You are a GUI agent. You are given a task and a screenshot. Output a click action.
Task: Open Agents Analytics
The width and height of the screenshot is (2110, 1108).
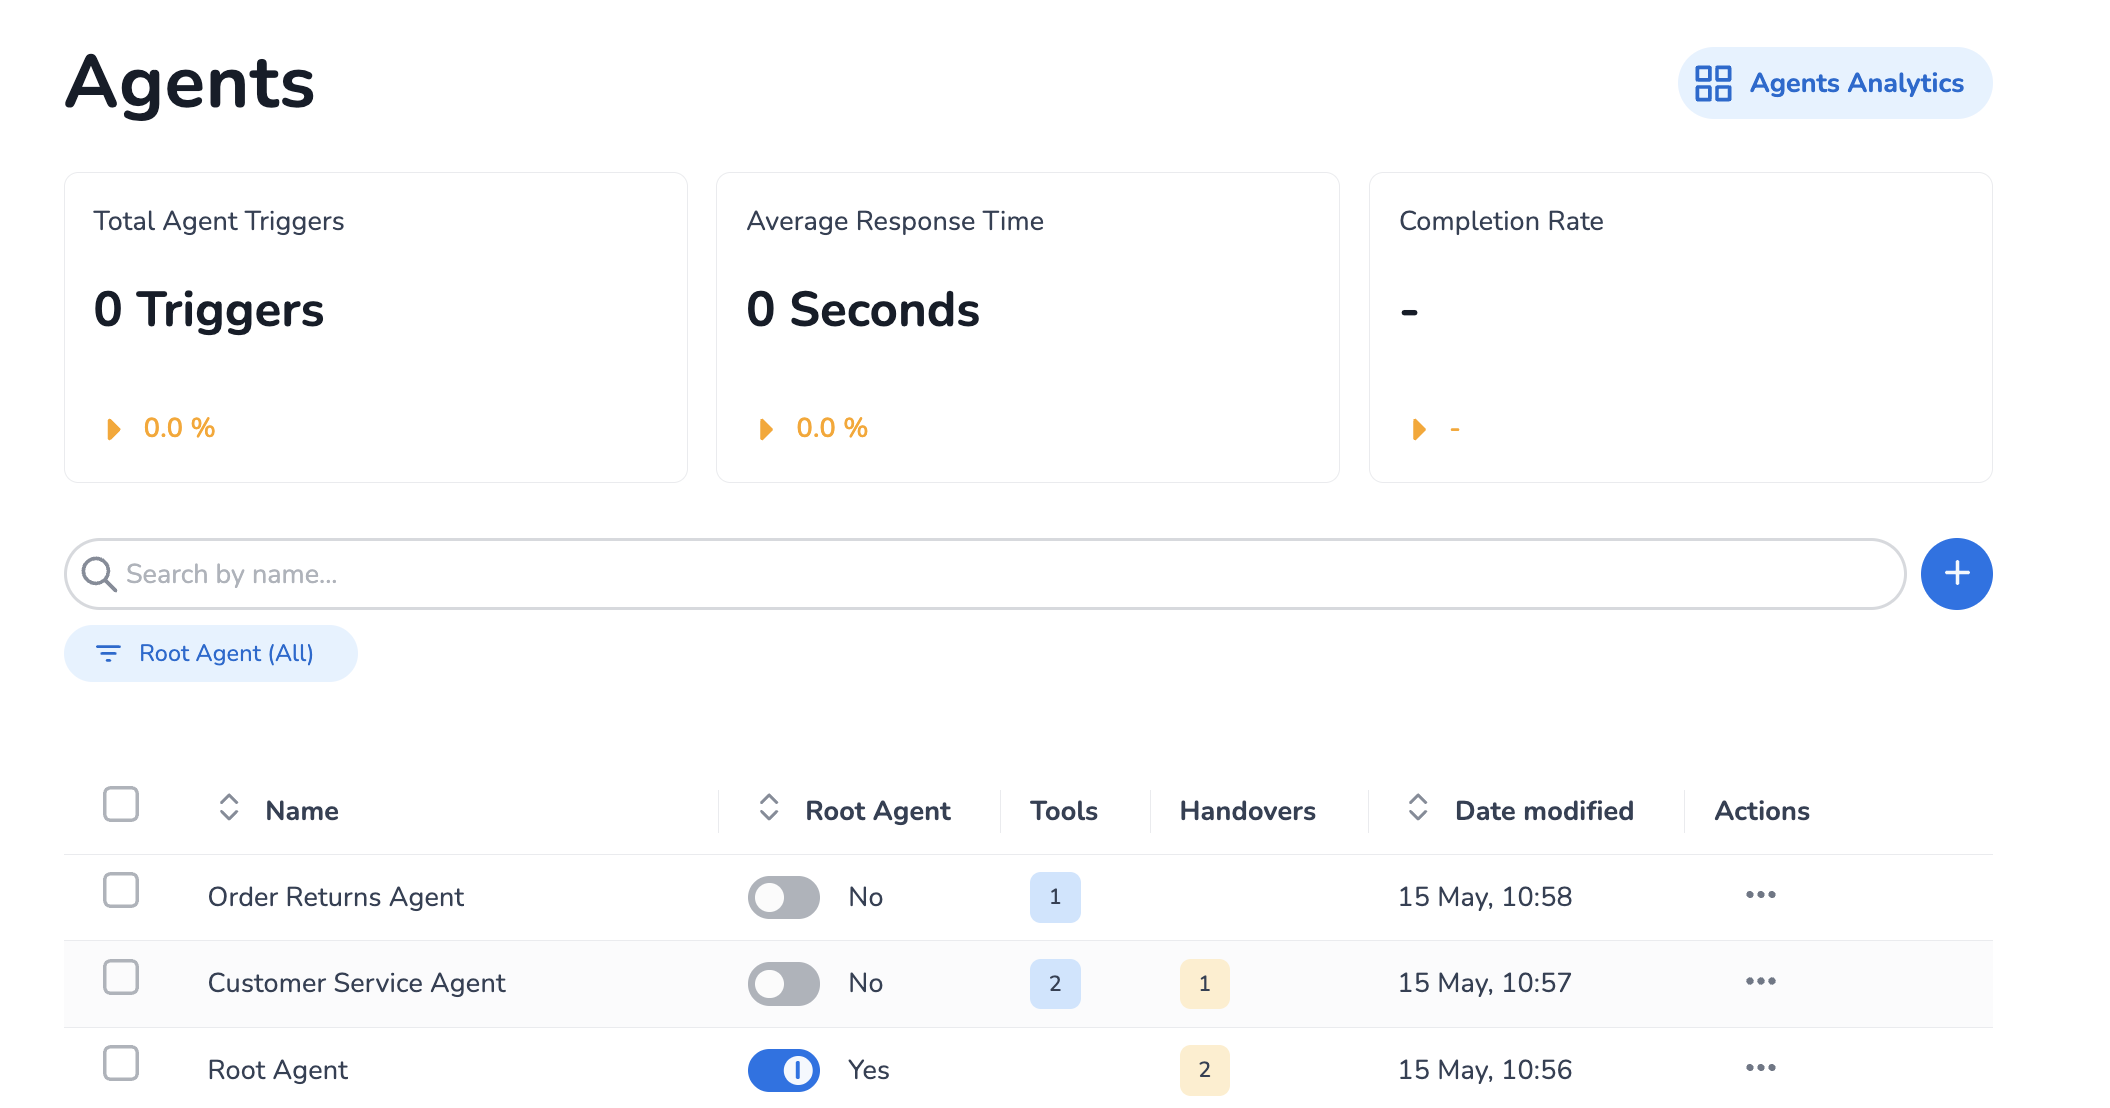pyautogui.click(x=1834, y=83)
